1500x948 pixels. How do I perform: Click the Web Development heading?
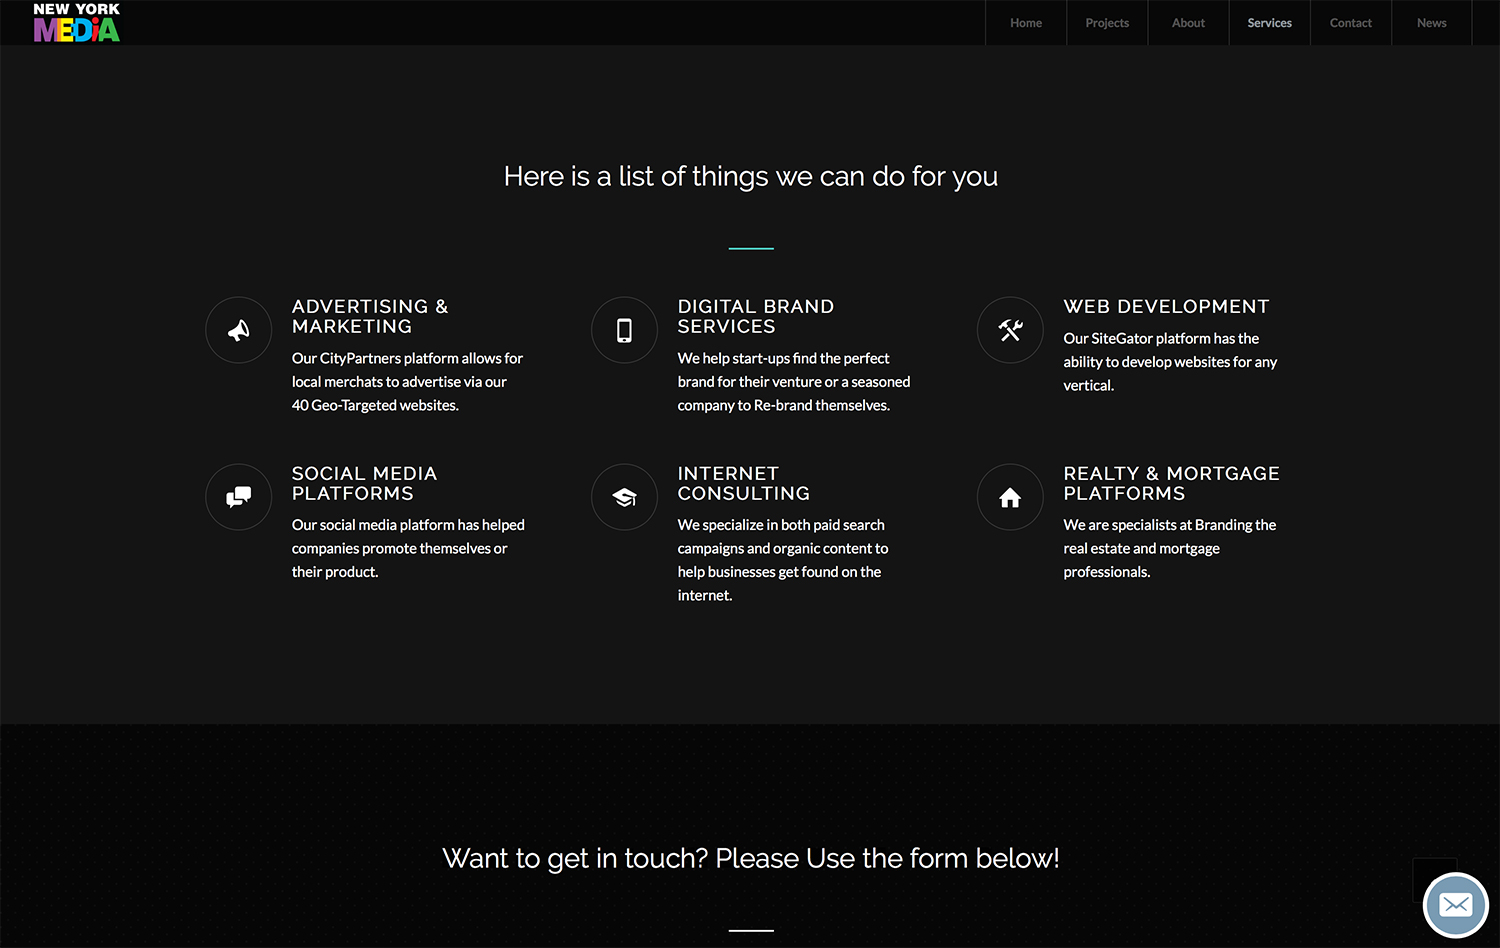coord(1166,307)
